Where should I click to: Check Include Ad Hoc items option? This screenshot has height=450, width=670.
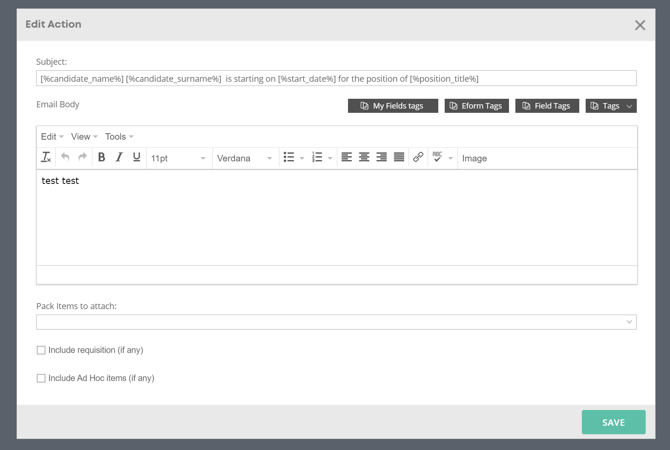click(41, 378)
